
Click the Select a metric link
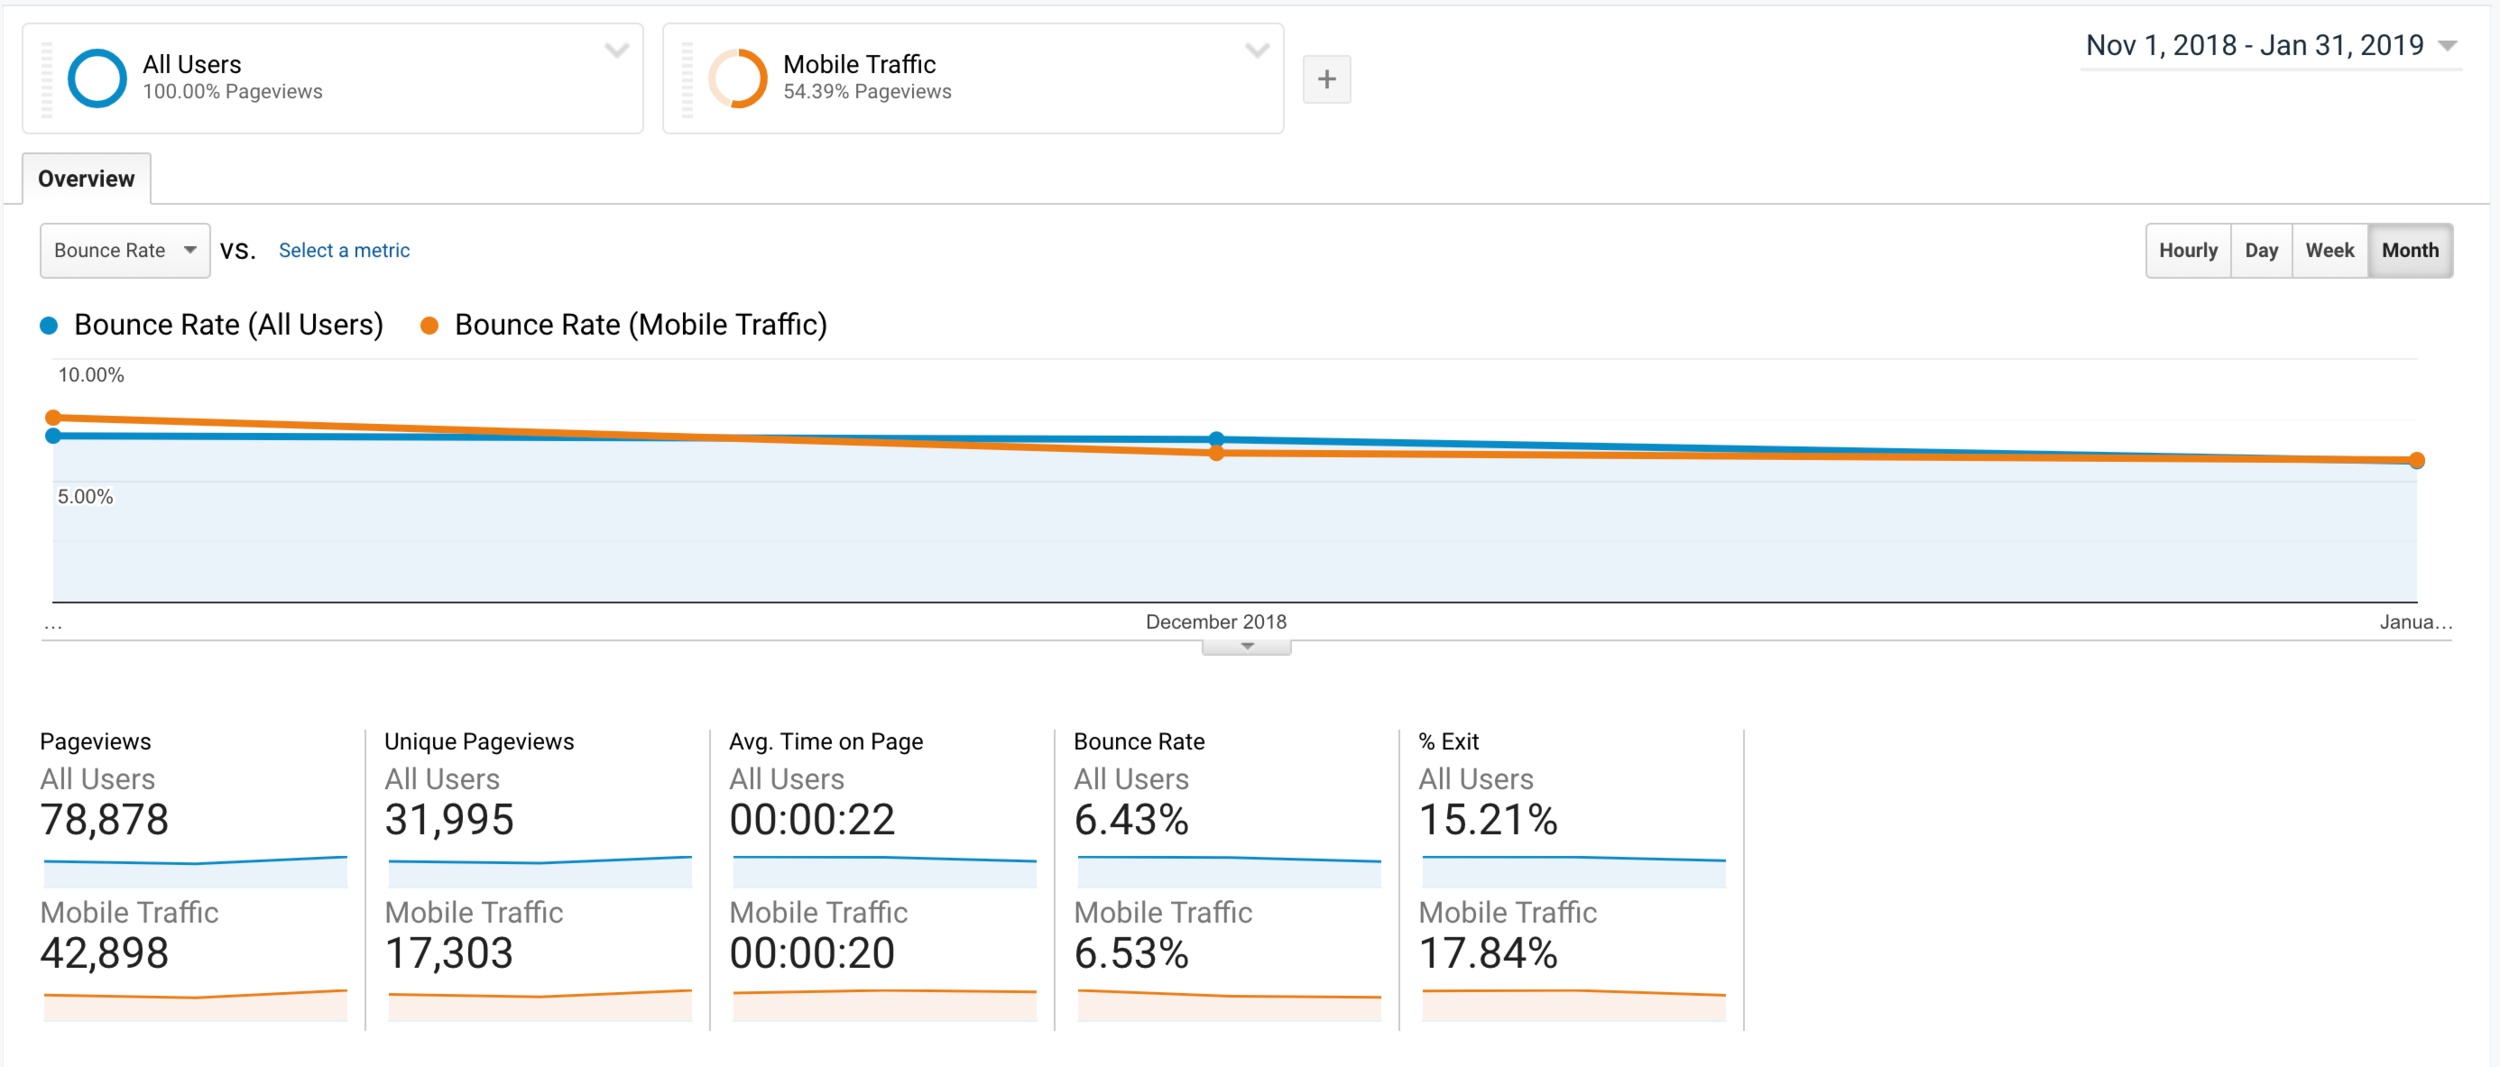[344, 250]
